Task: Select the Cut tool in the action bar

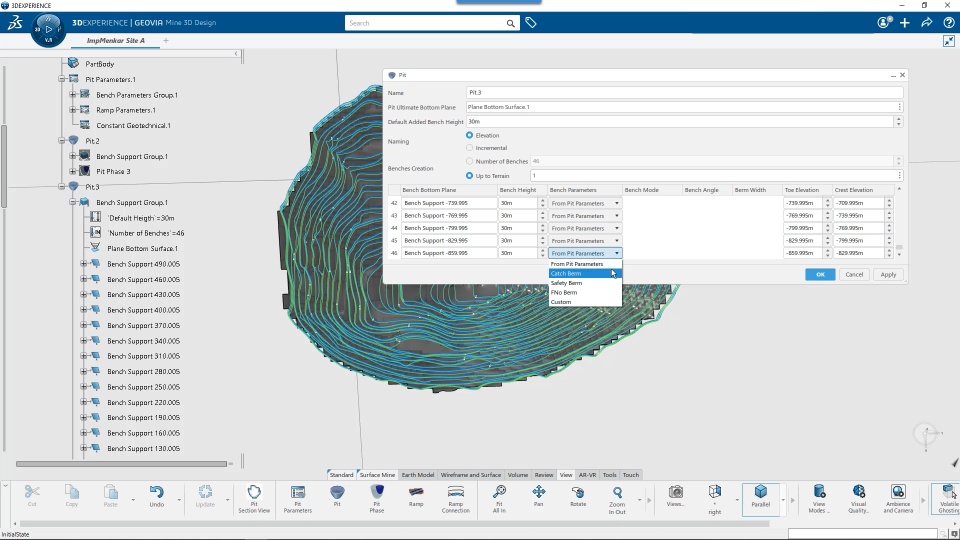Action: [x=32, y=496]
